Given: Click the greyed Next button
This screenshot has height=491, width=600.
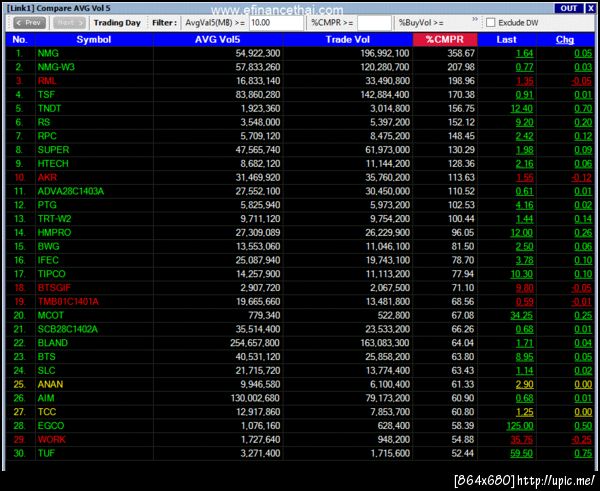Looking at the screenshot, I should click(69, 23).
